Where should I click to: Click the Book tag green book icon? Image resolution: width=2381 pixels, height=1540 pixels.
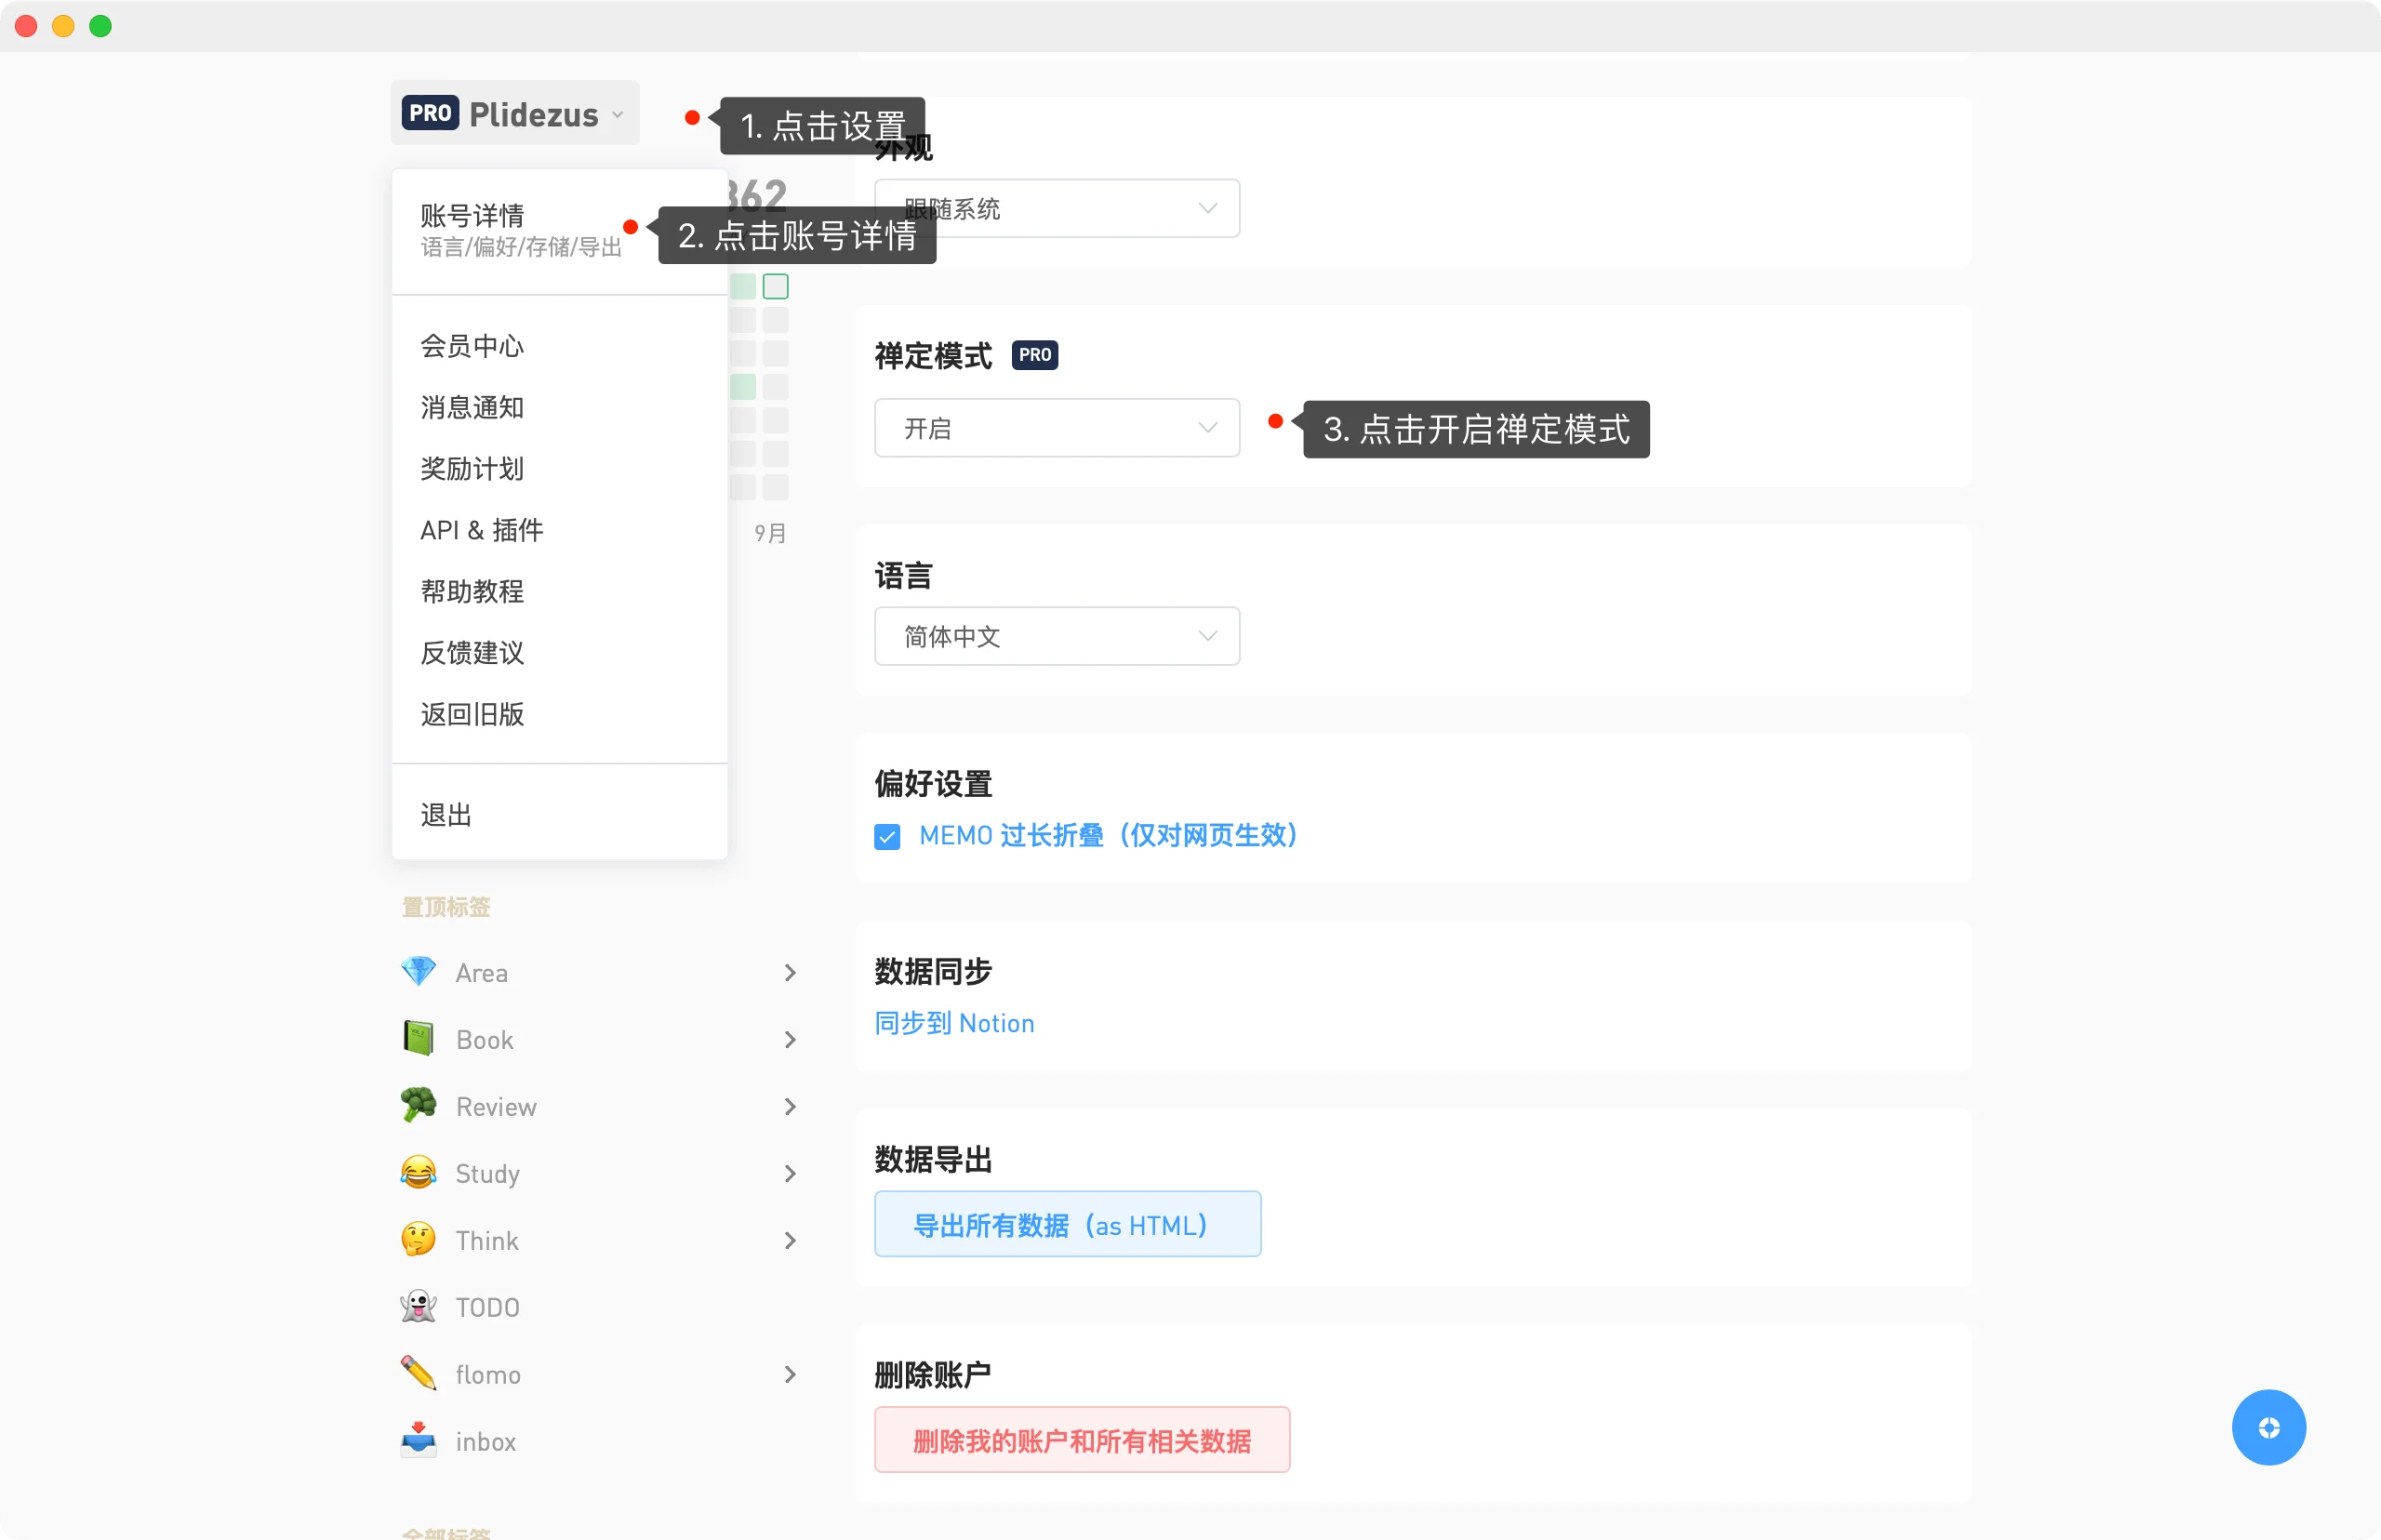tap(418, 1038)
